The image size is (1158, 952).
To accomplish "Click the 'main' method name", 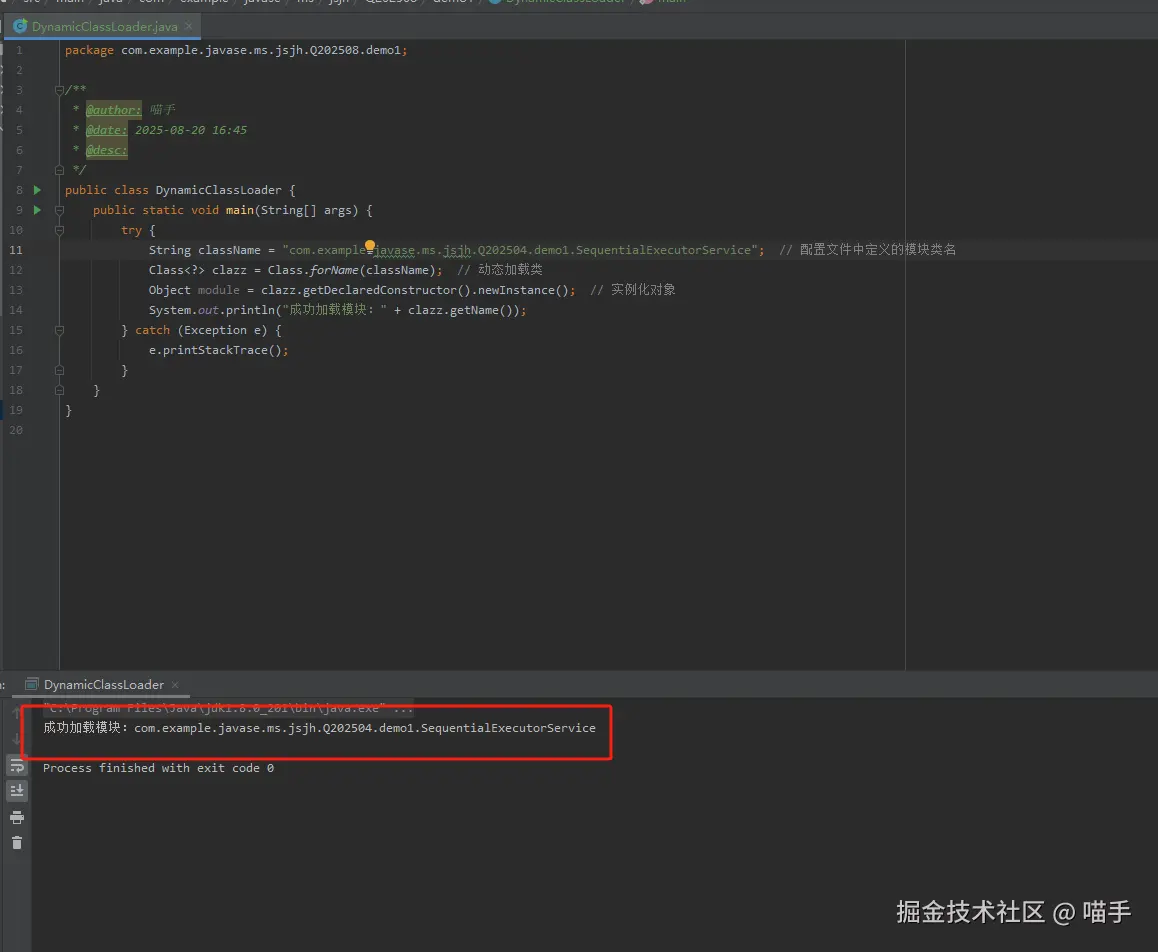I will tap(239, 210).
